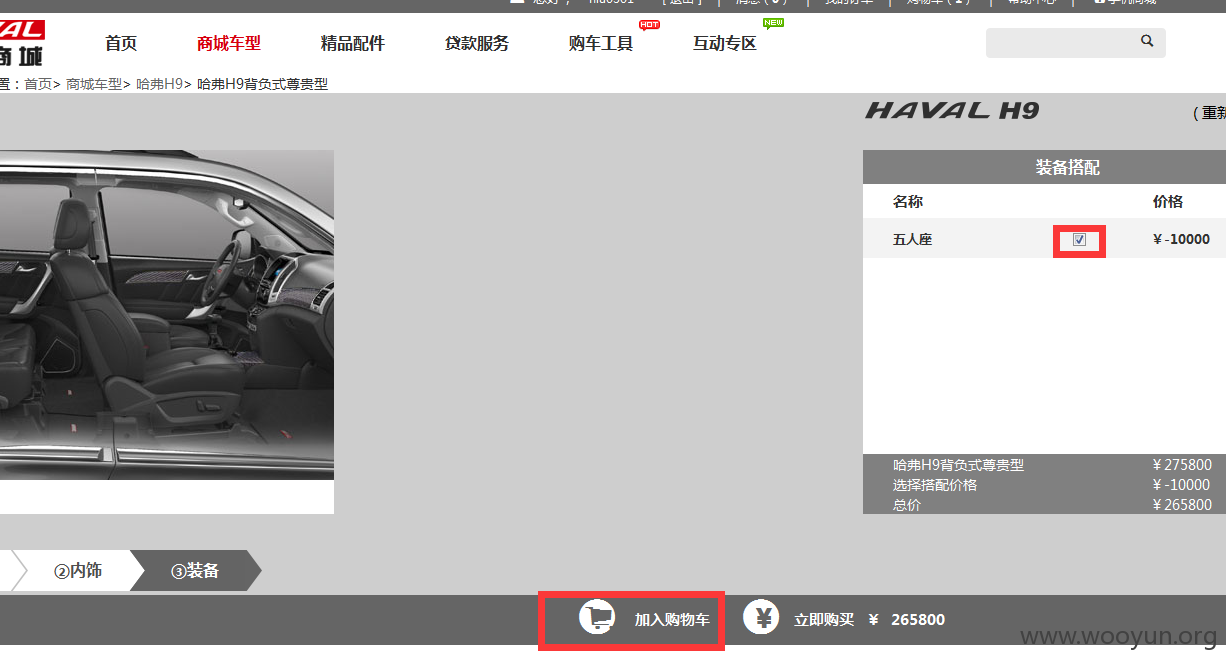
Task: Open the 商城车型 navigation item
Action: tap(229, 43)
